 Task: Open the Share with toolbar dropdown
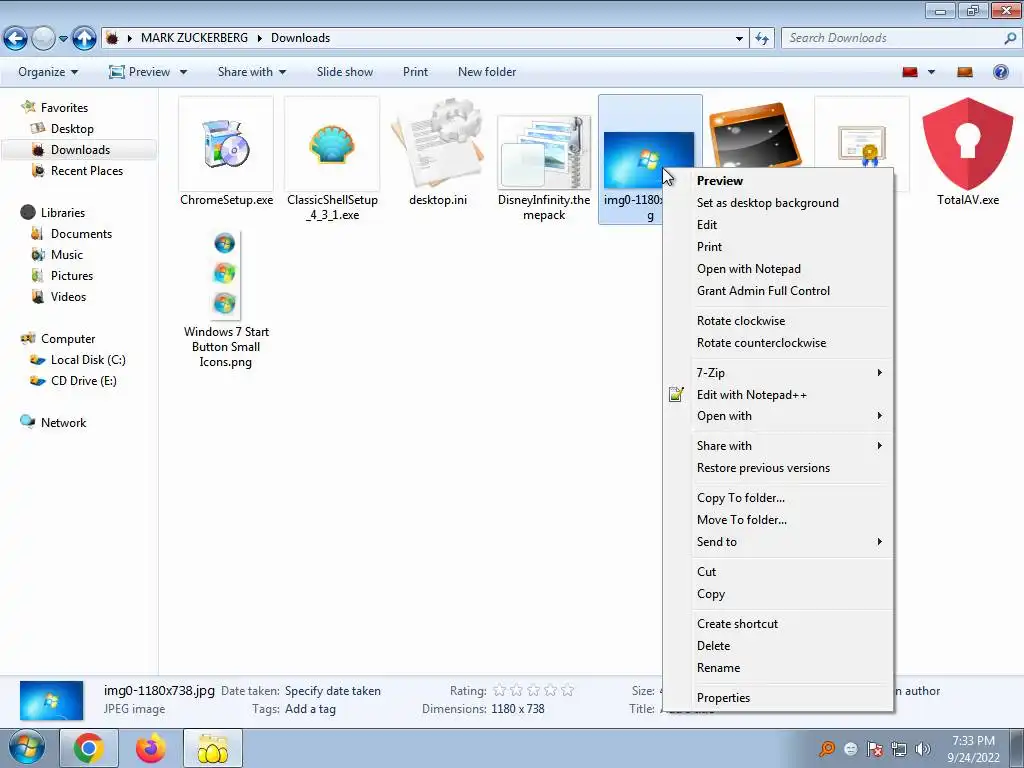click(251, 72)
